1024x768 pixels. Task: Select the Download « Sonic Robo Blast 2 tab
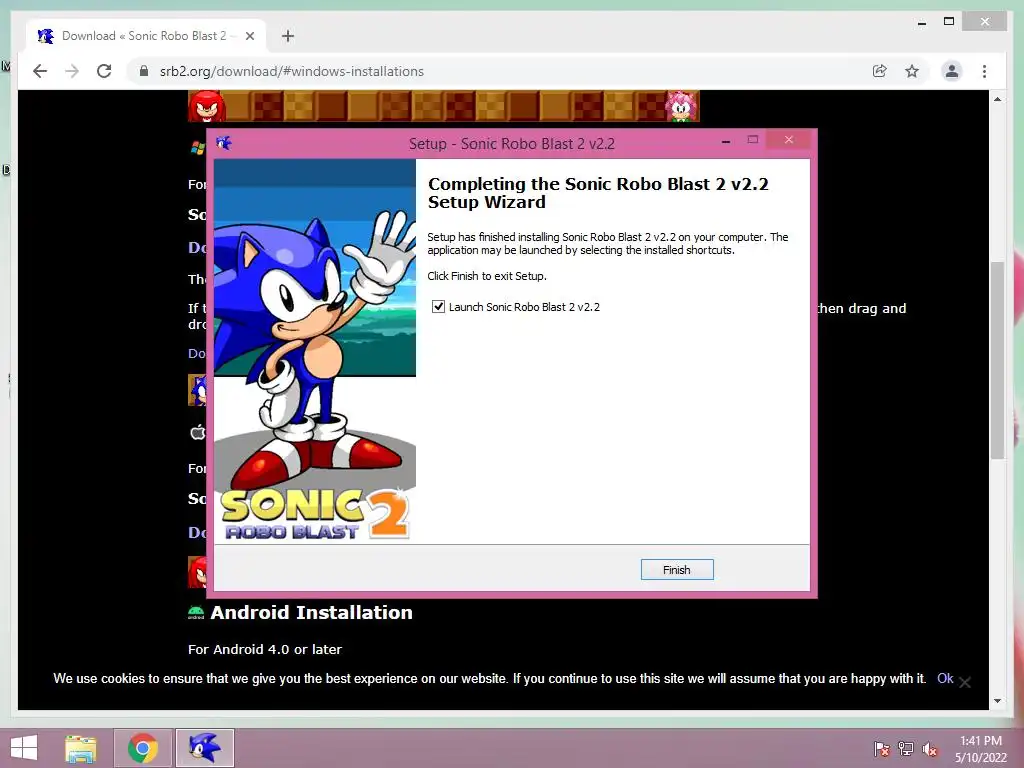[x=144, y=36]
